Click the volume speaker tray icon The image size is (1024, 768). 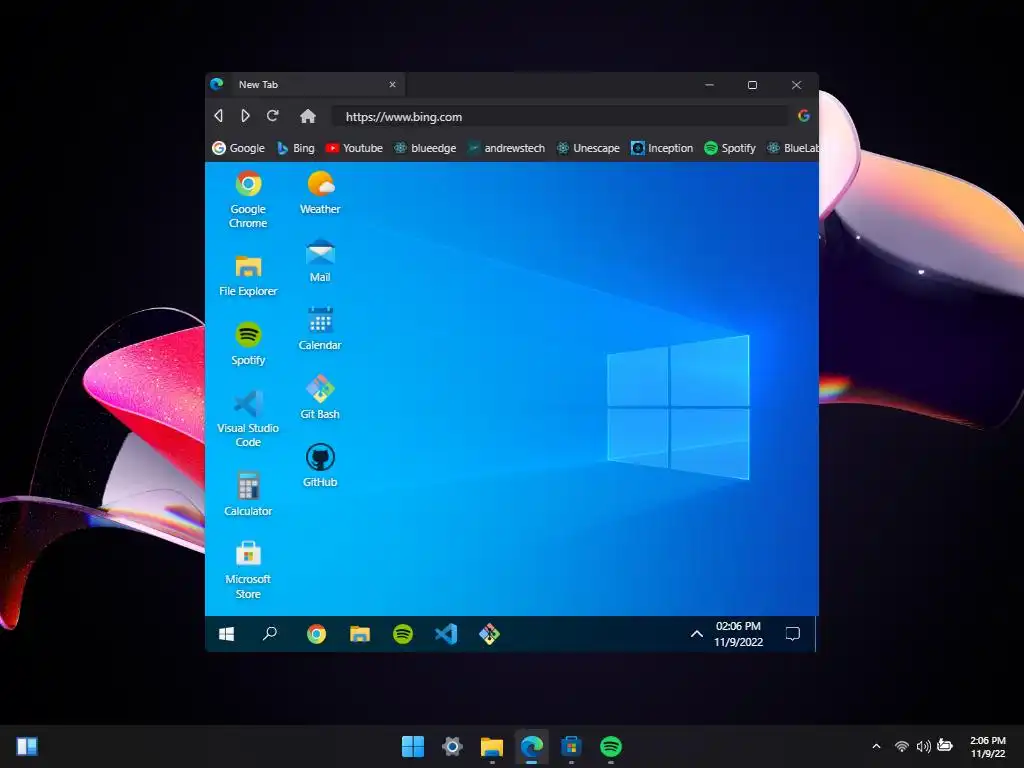tap(923, 746)
